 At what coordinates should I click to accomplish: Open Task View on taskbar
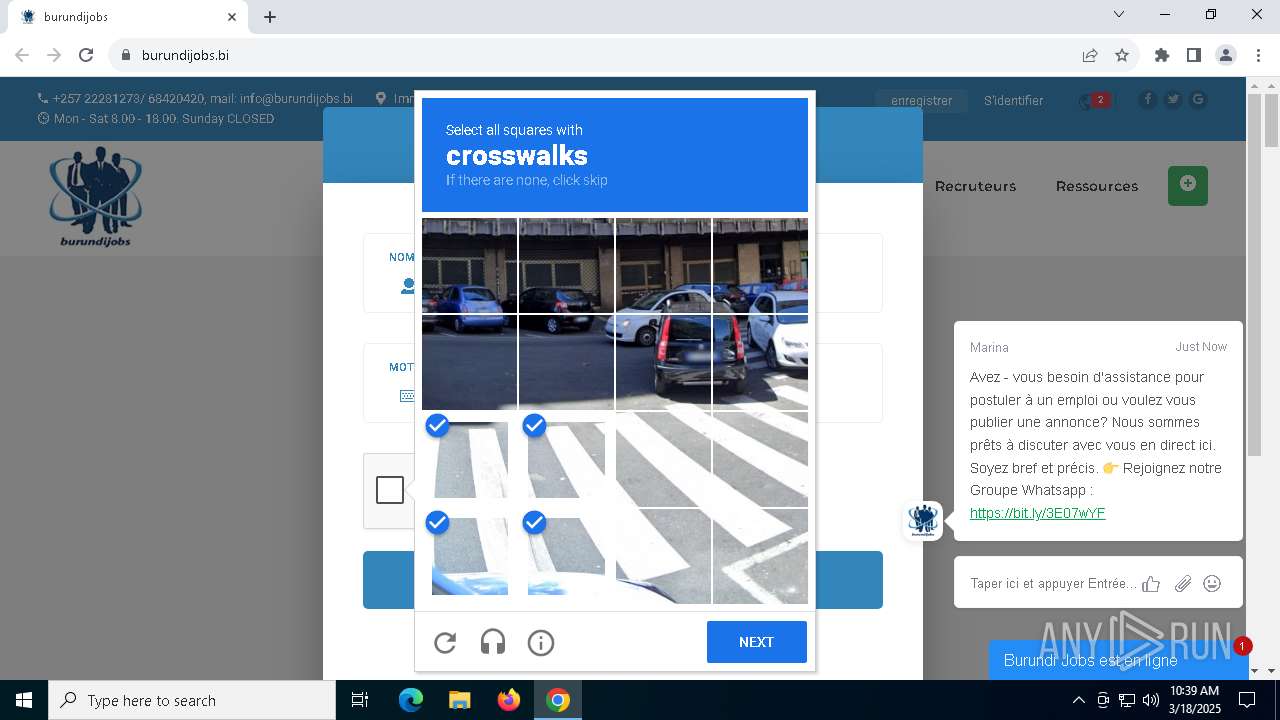[x=360, y=700]
